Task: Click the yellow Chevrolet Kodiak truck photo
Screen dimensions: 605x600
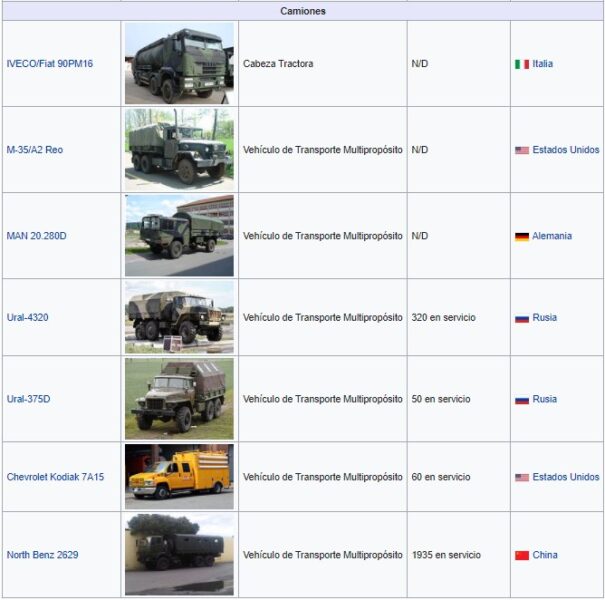Action: pyautogui.click(x=179, y=477)
